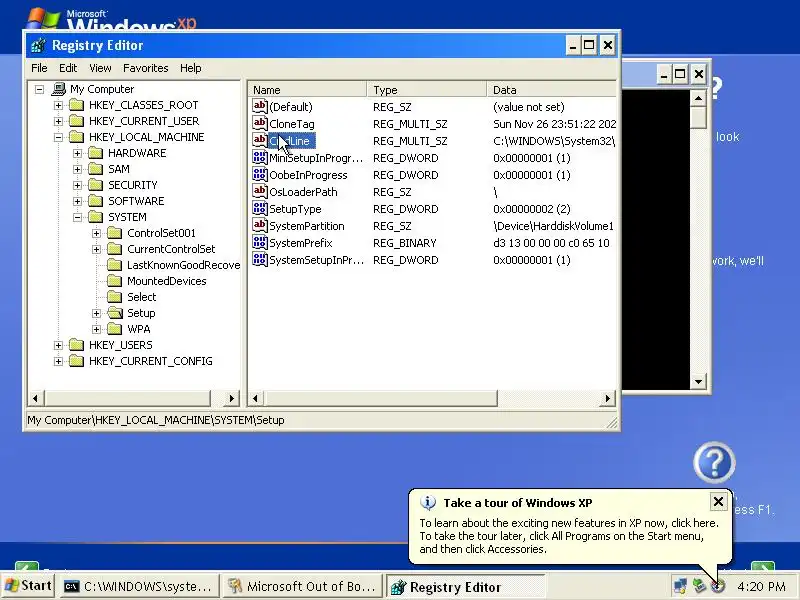This screenshot has width=800, height=600.
Task: Open the View menu
Action: (x=100, y=68)
